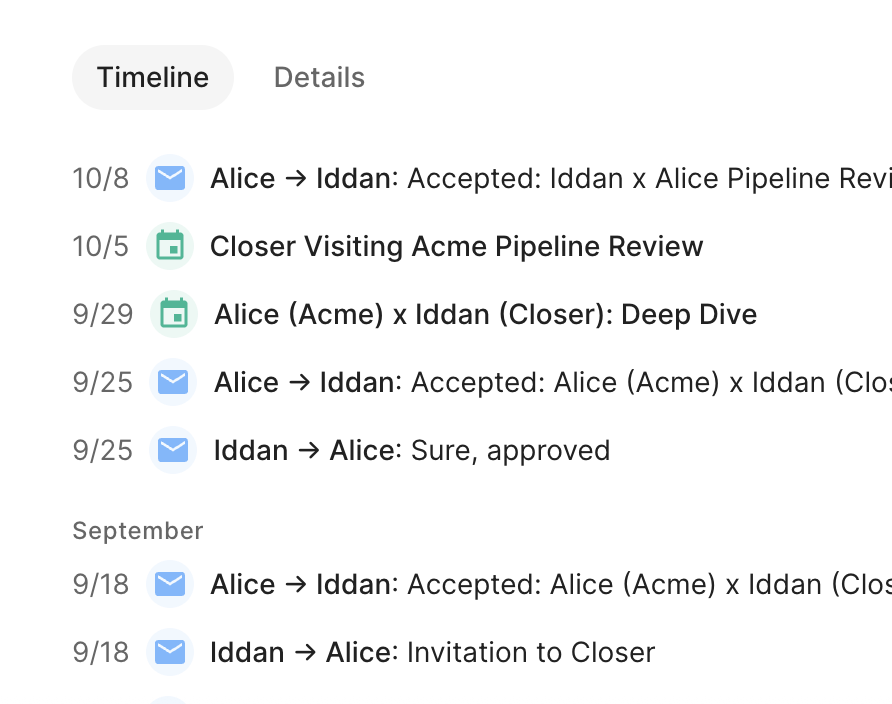Viewport: 892px width, 704px height.
Task: Click the partially visible email icon at bottom
Action: 170,700
